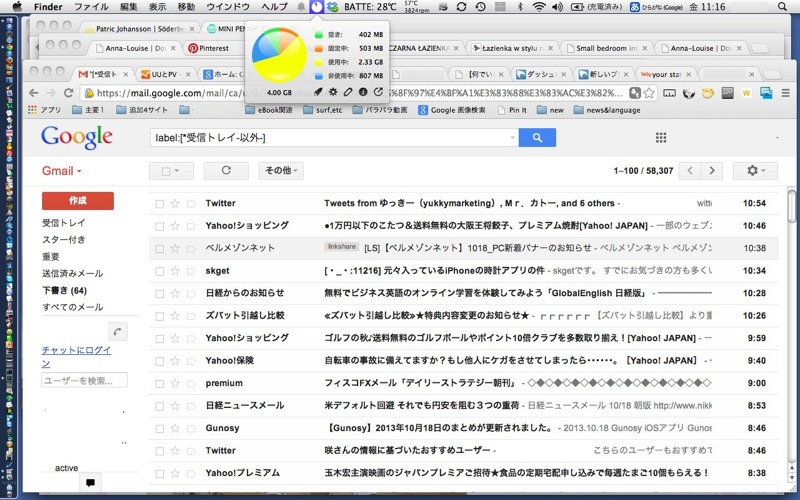Viewport: 800px width, 500px height.
Task: Click the rocket icon in memory popup
Action: point(317,92)
